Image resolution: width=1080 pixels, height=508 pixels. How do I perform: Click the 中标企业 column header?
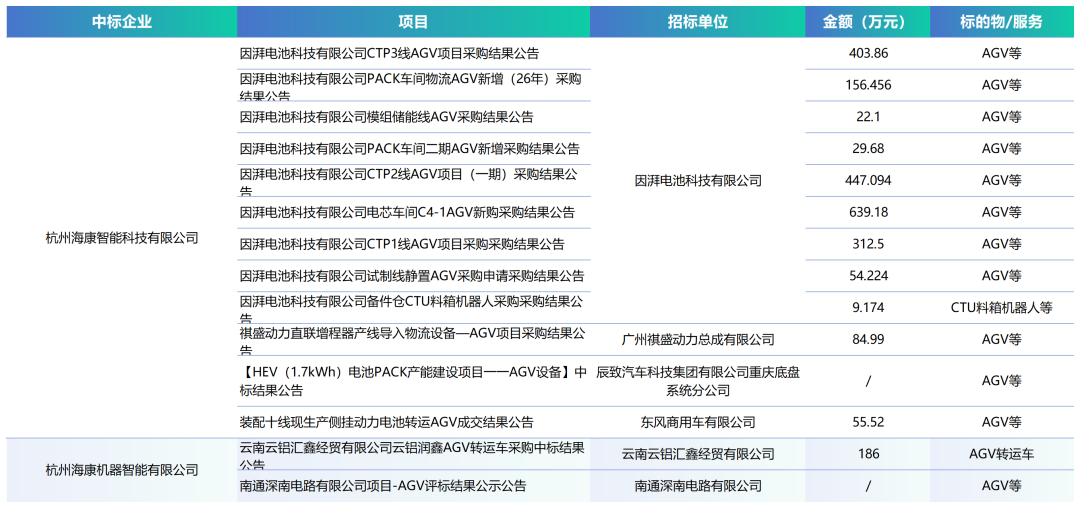pos(122,22)
